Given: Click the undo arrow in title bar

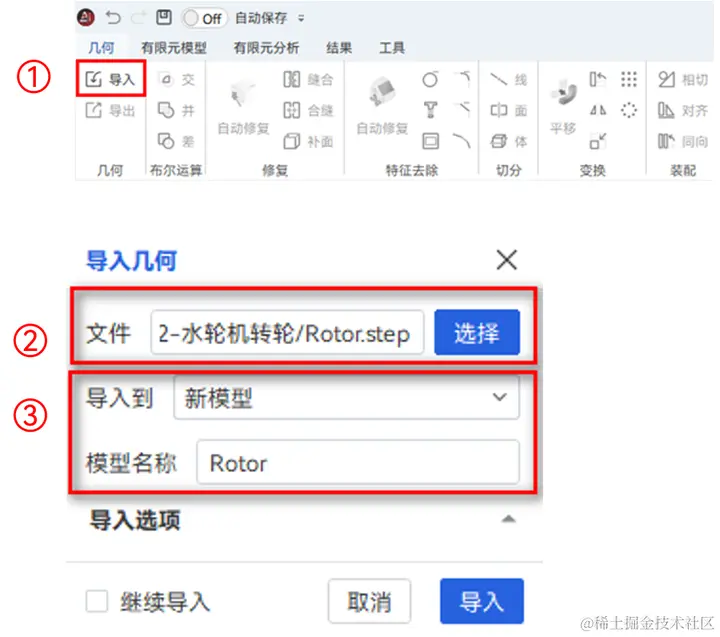Looking at the screenshot, I should tap(113, 18).
